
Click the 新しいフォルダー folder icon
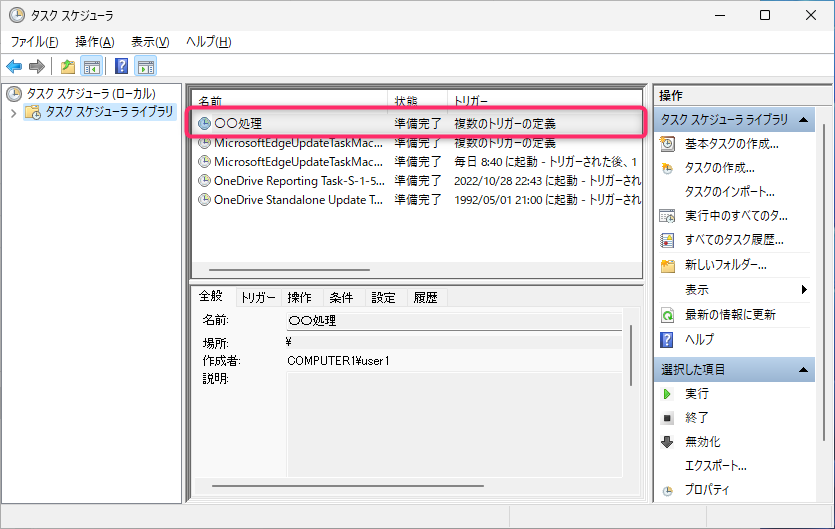click(668, 265)
